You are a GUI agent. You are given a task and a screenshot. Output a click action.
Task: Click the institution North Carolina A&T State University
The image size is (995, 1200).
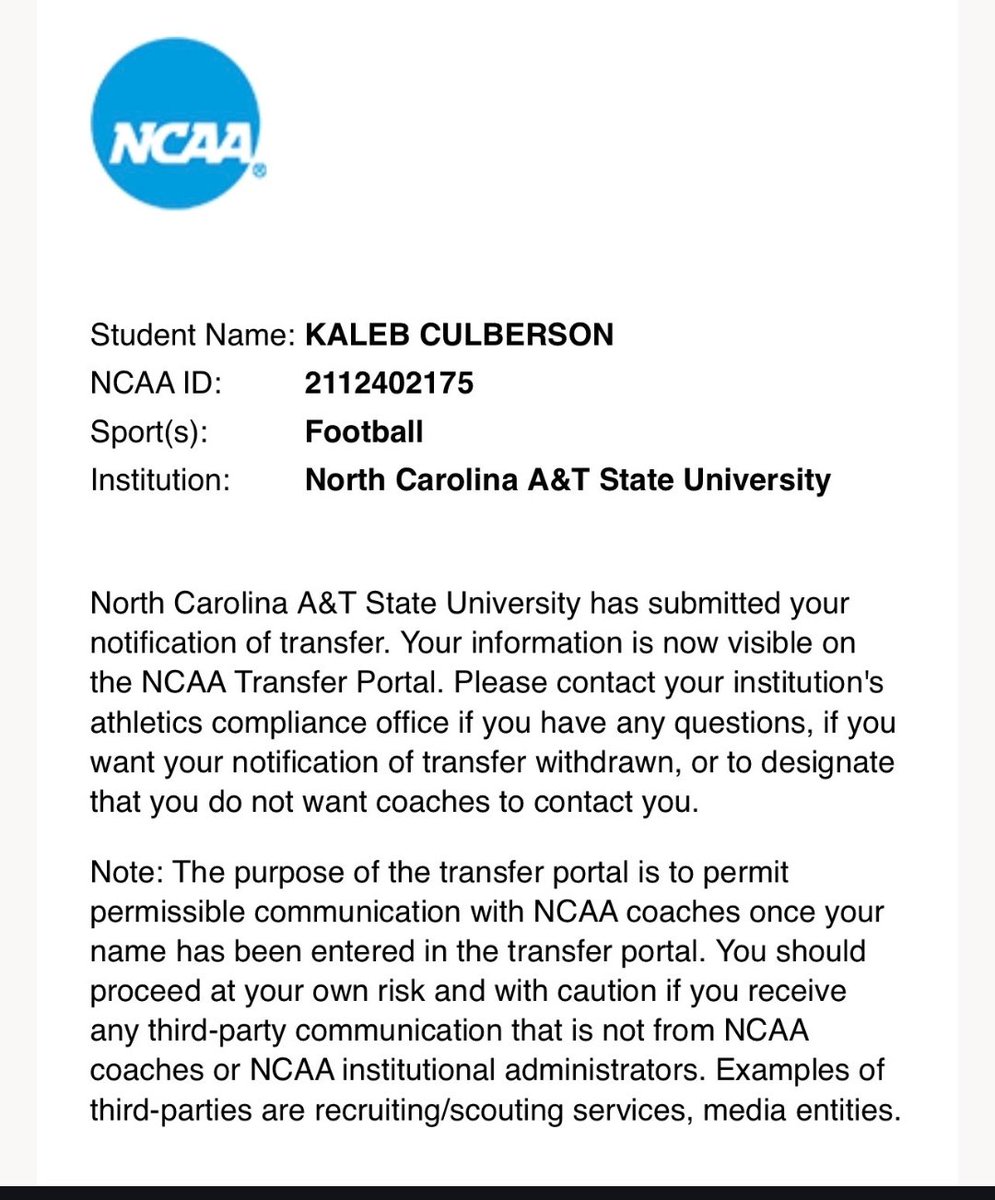(x=567, y=481)
